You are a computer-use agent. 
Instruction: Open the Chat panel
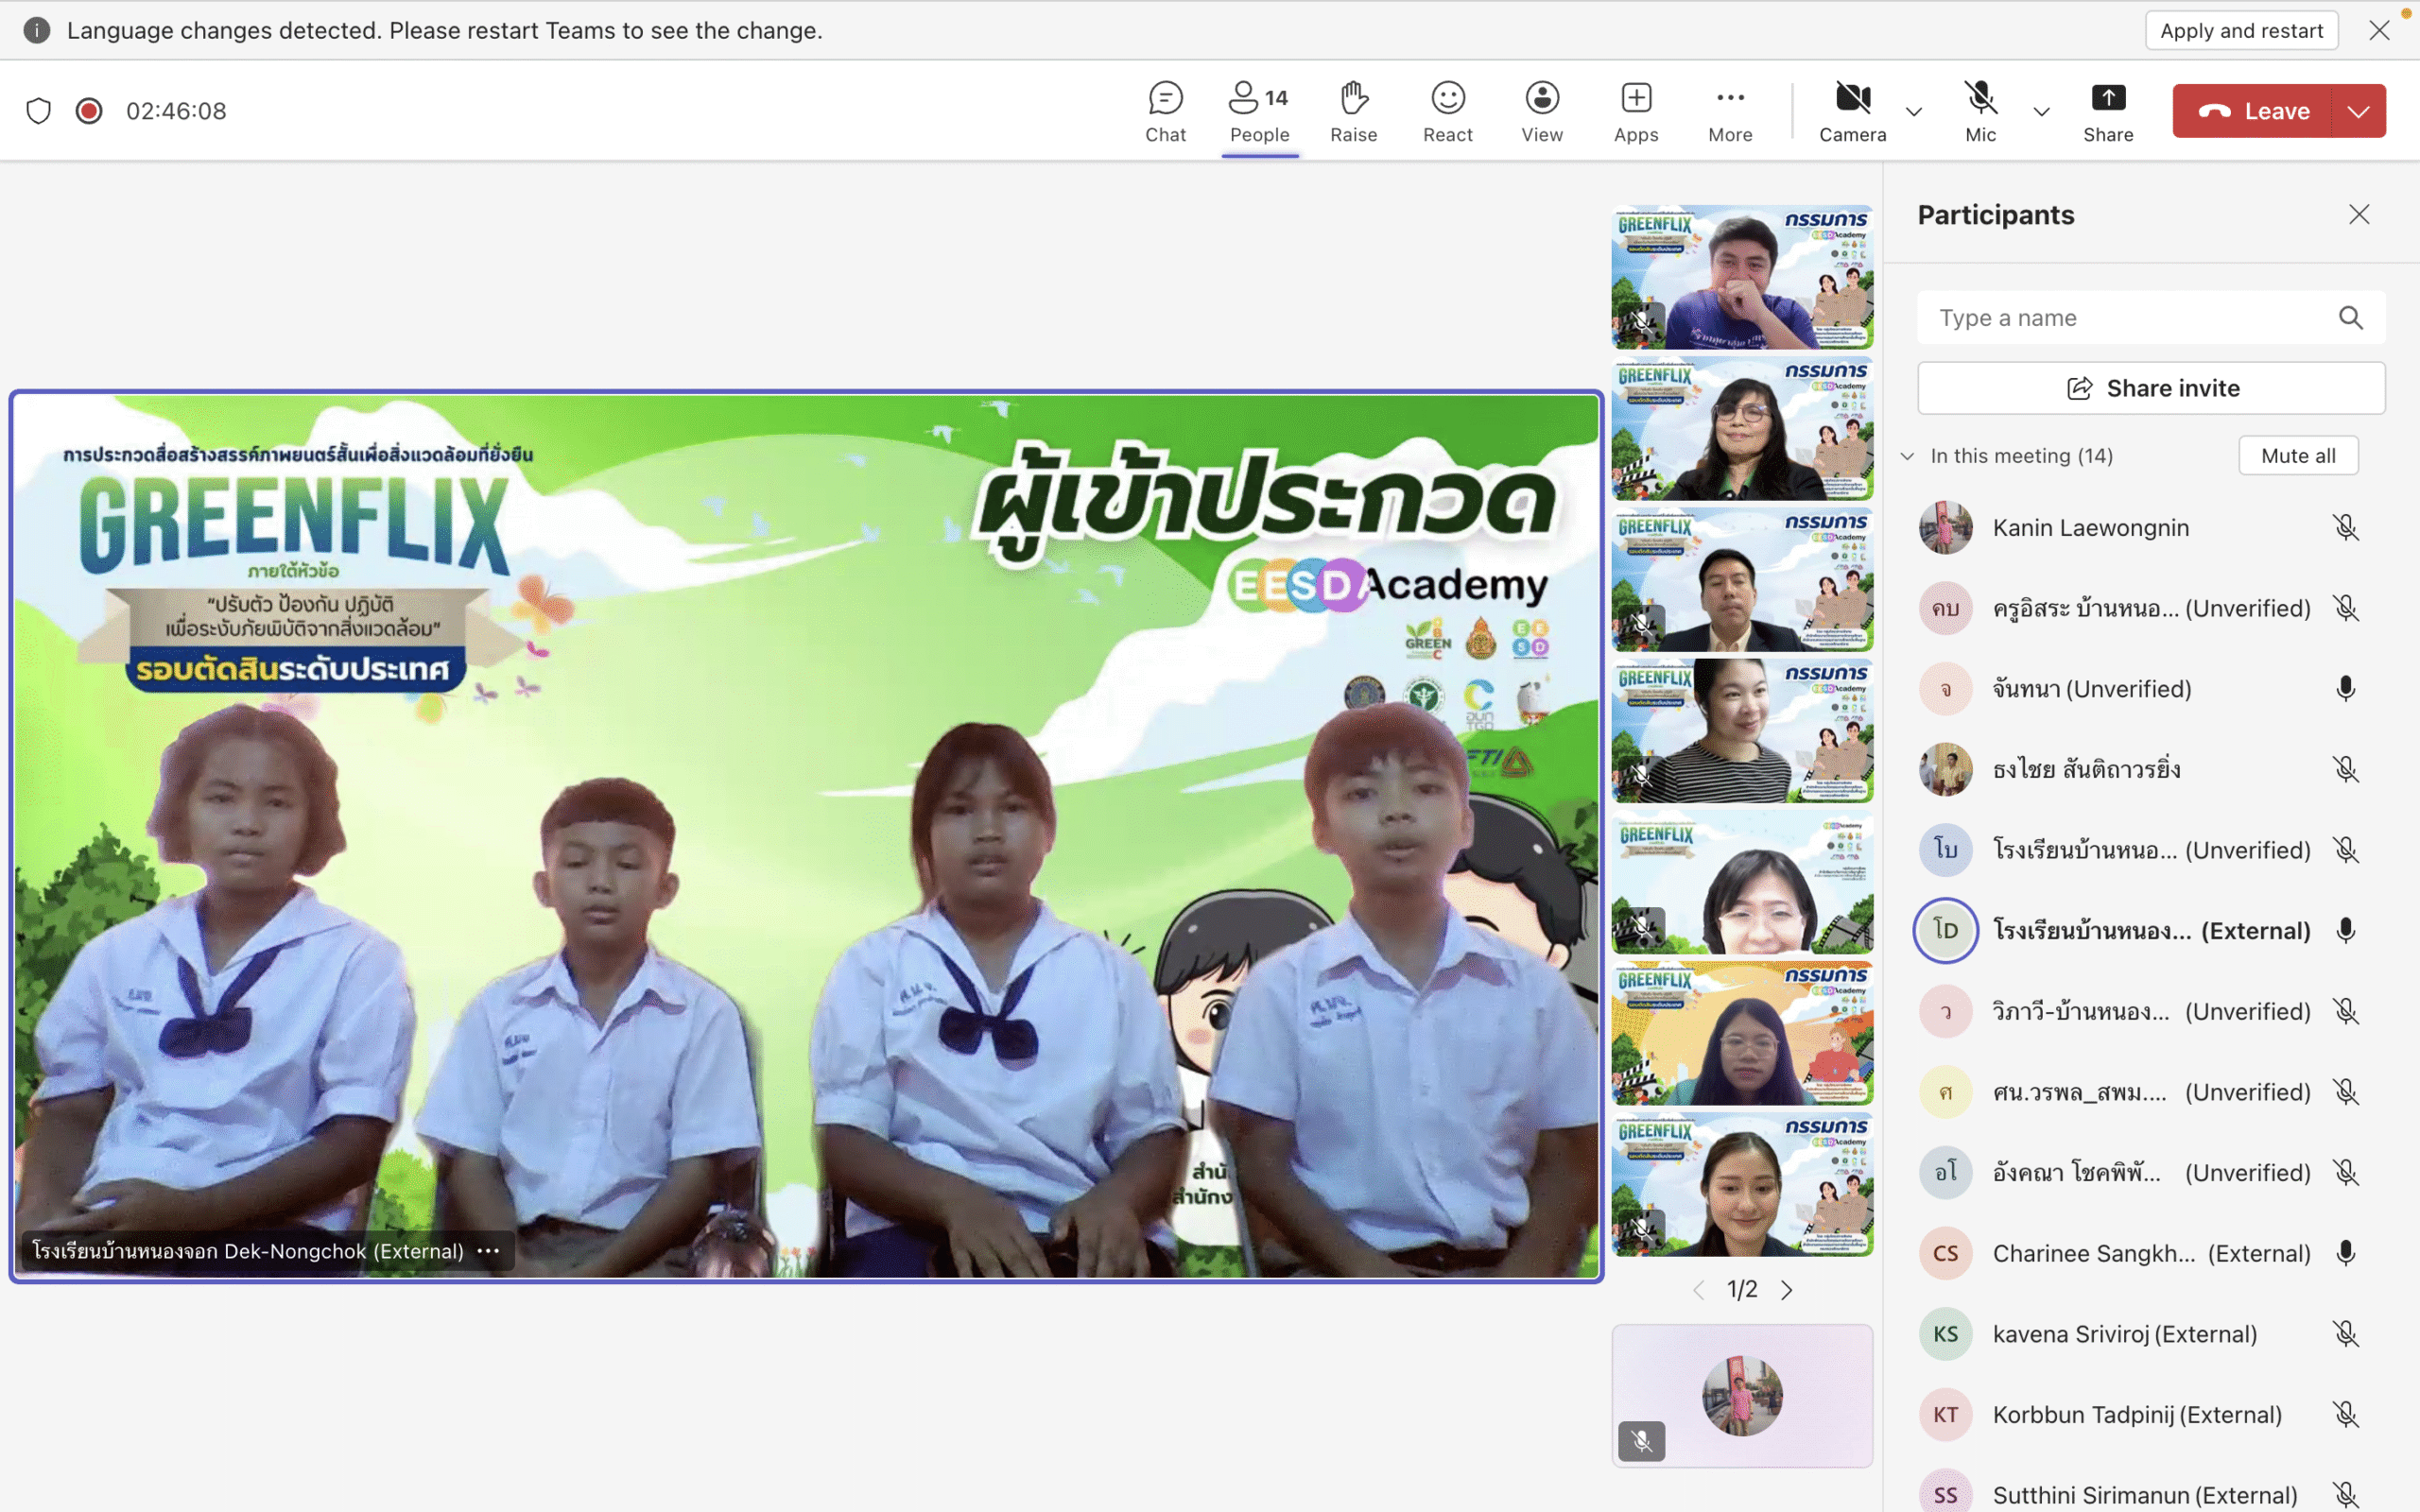pos(1165,111)
